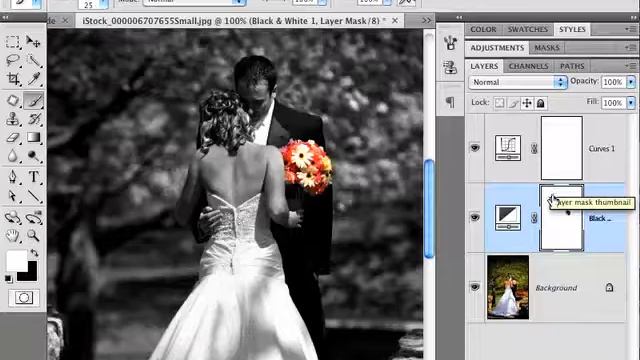Open the Layers panel options menu
Image resolution: width=640 pixels, height=360 pixels.
[631, 66]
